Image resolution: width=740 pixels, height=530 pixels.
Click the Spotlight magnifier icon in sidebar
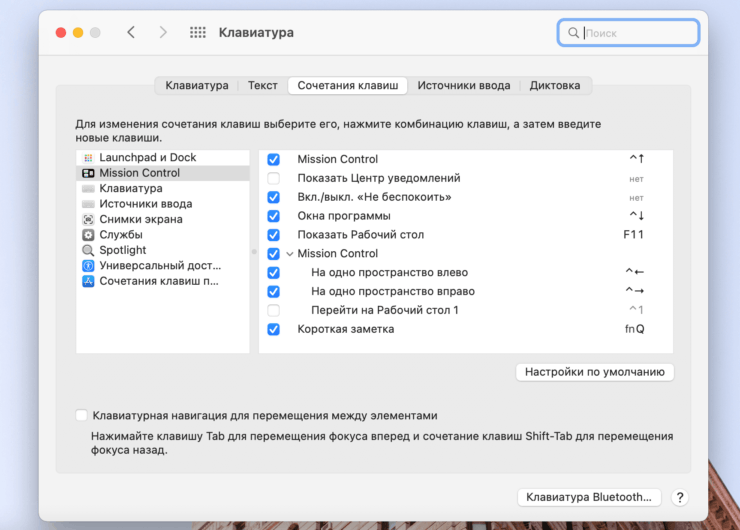[x=88, y=251]
